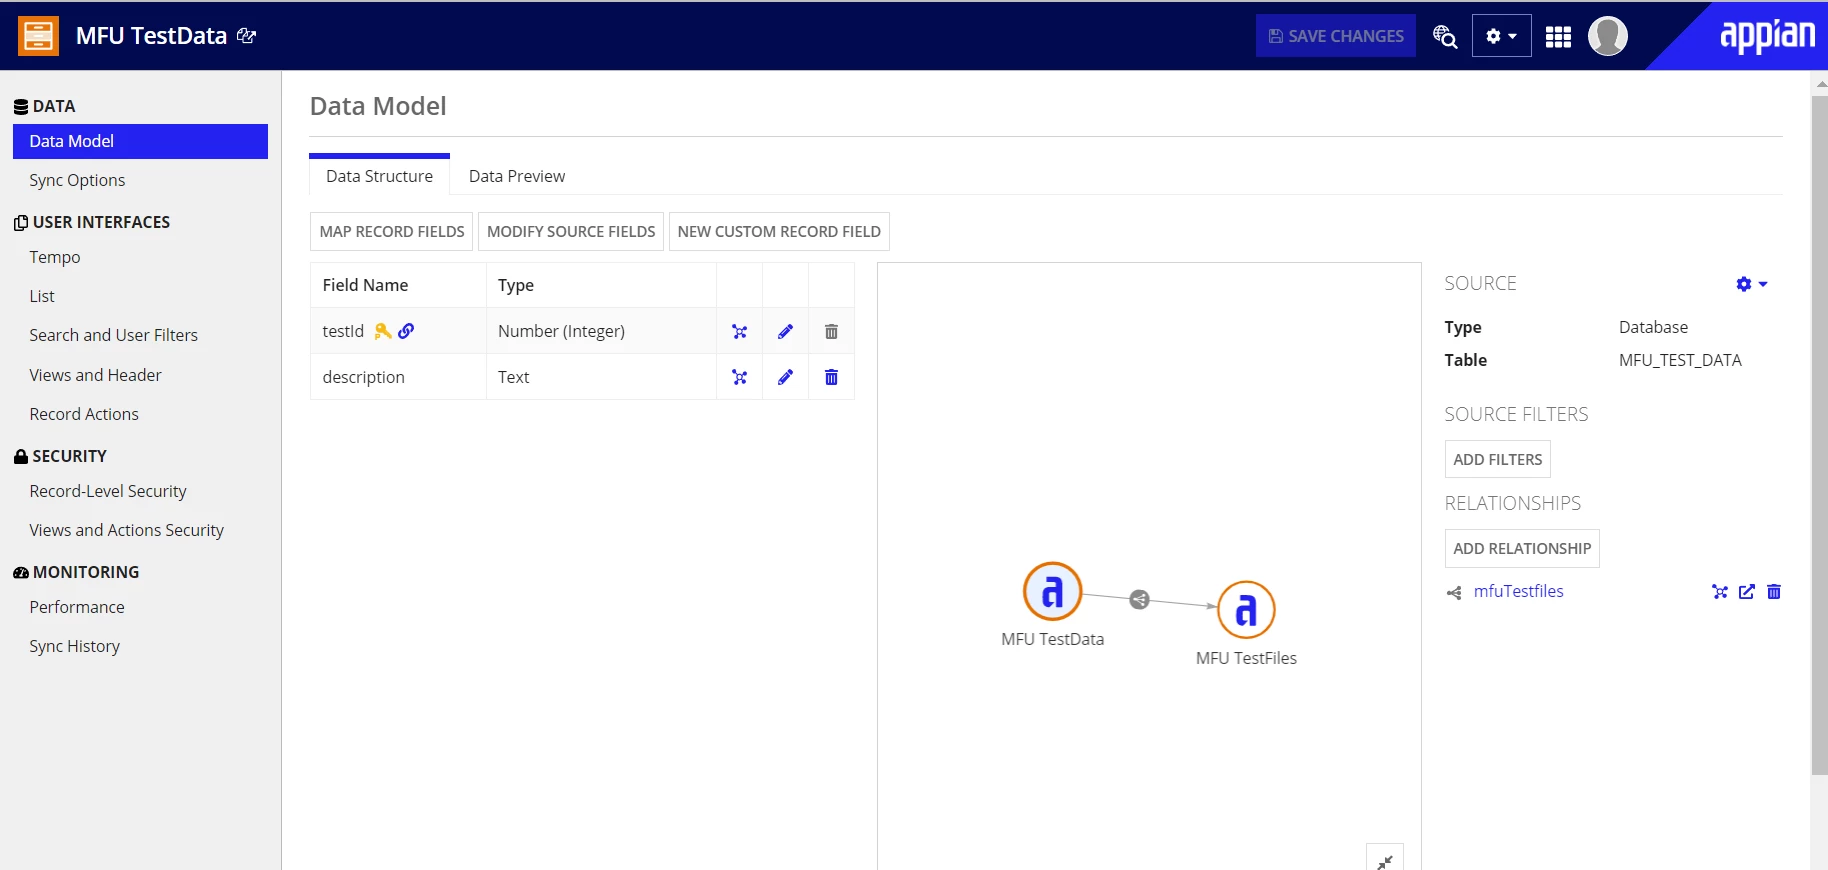
Task: Open the search objects magnifier icon
Action: tap(1444, 36)
